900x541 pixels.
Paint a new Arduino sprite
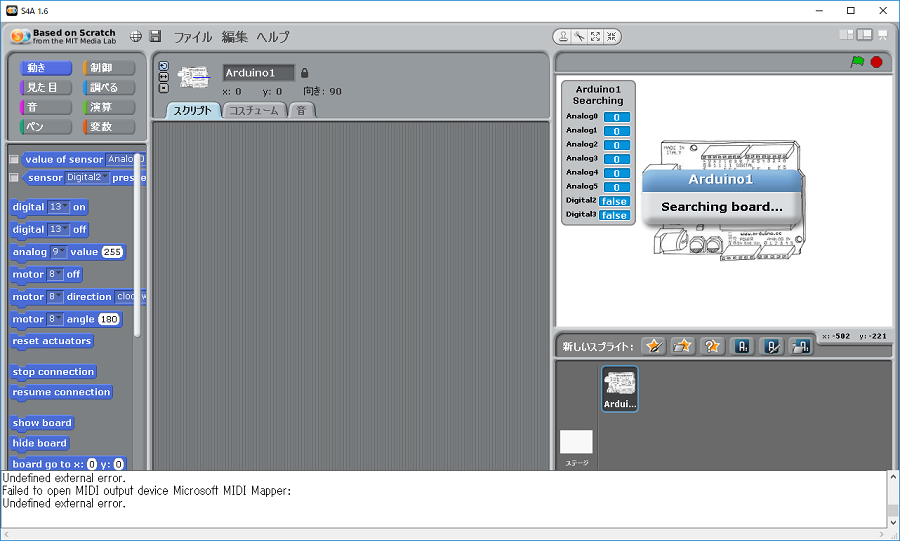[x=772, y=346]
